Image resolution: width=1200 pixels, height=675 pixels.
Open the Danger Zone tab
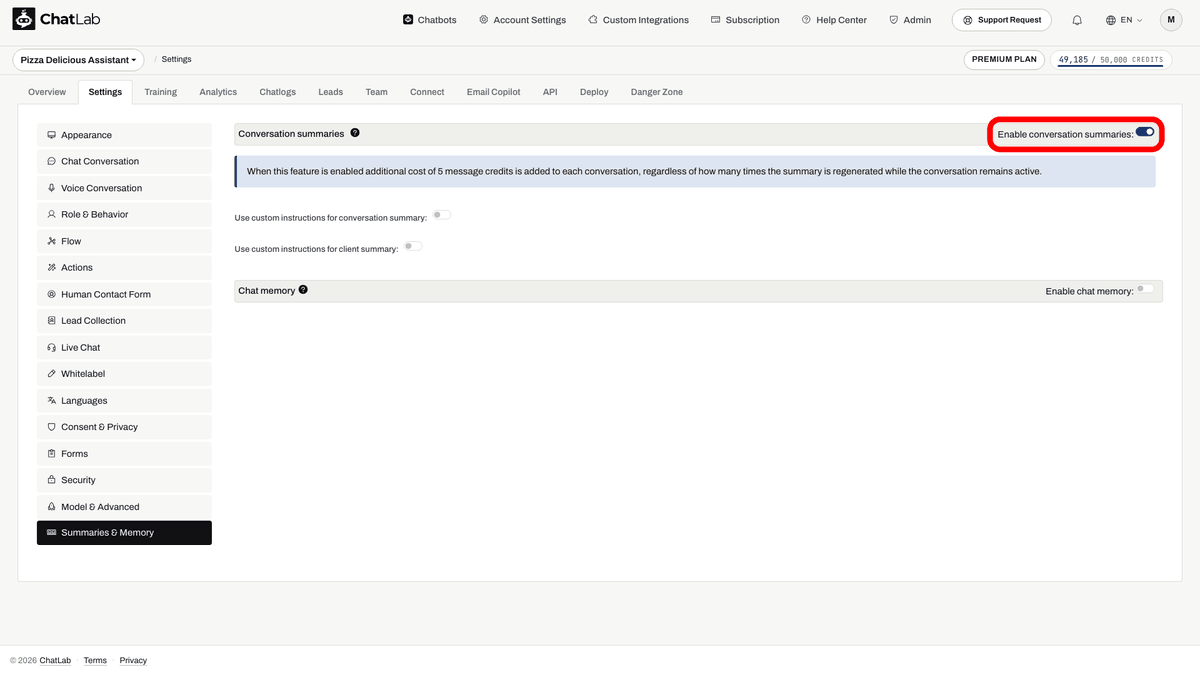coord(657,92)
